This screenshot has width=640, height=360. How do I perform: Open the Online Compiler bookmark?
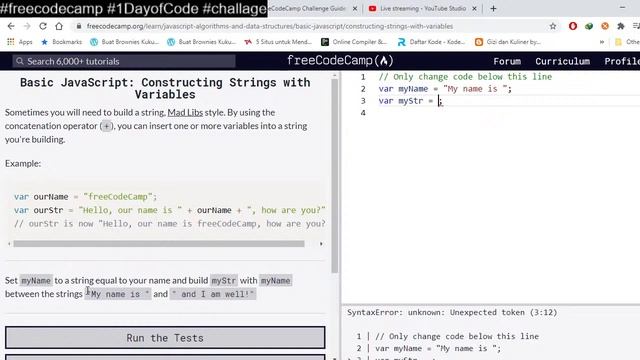click(354, 42)
